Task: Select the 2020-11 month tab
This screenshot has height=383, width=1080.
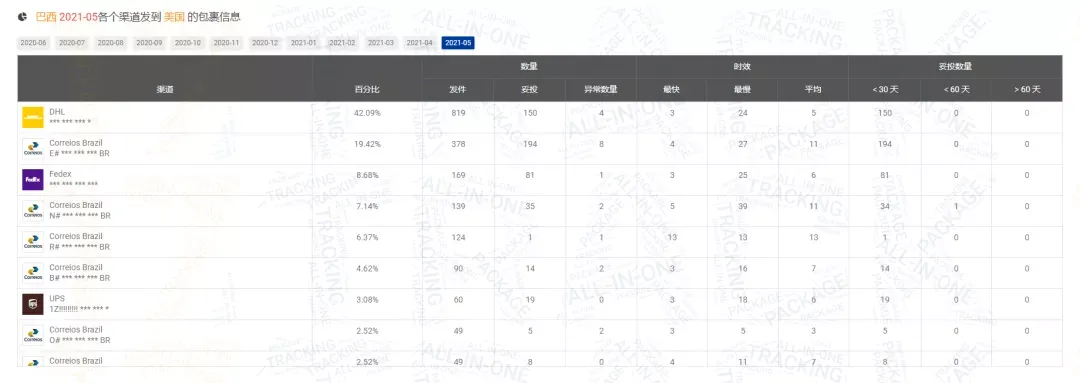Action: tap(227, 43)
